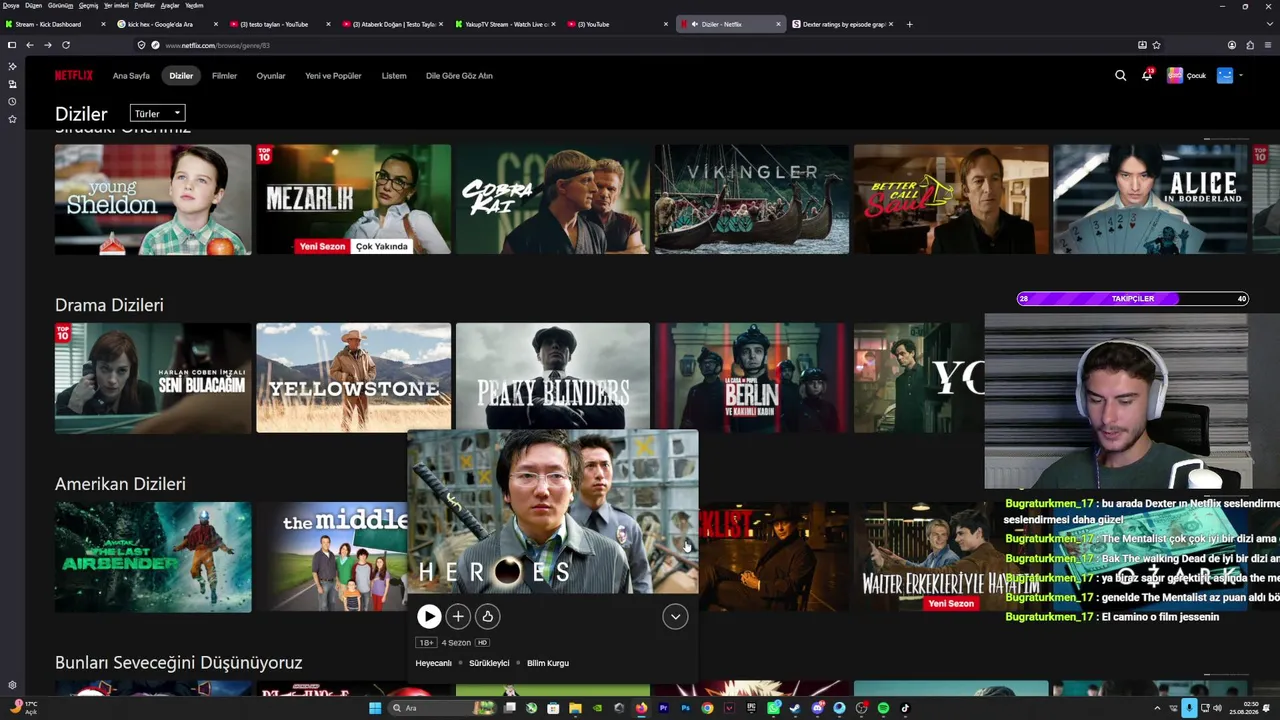Image resolution: width=1280 pixels, height=720 pixels.
Task: Open Google Chrome from the taskbar
Action: (707, 708)
